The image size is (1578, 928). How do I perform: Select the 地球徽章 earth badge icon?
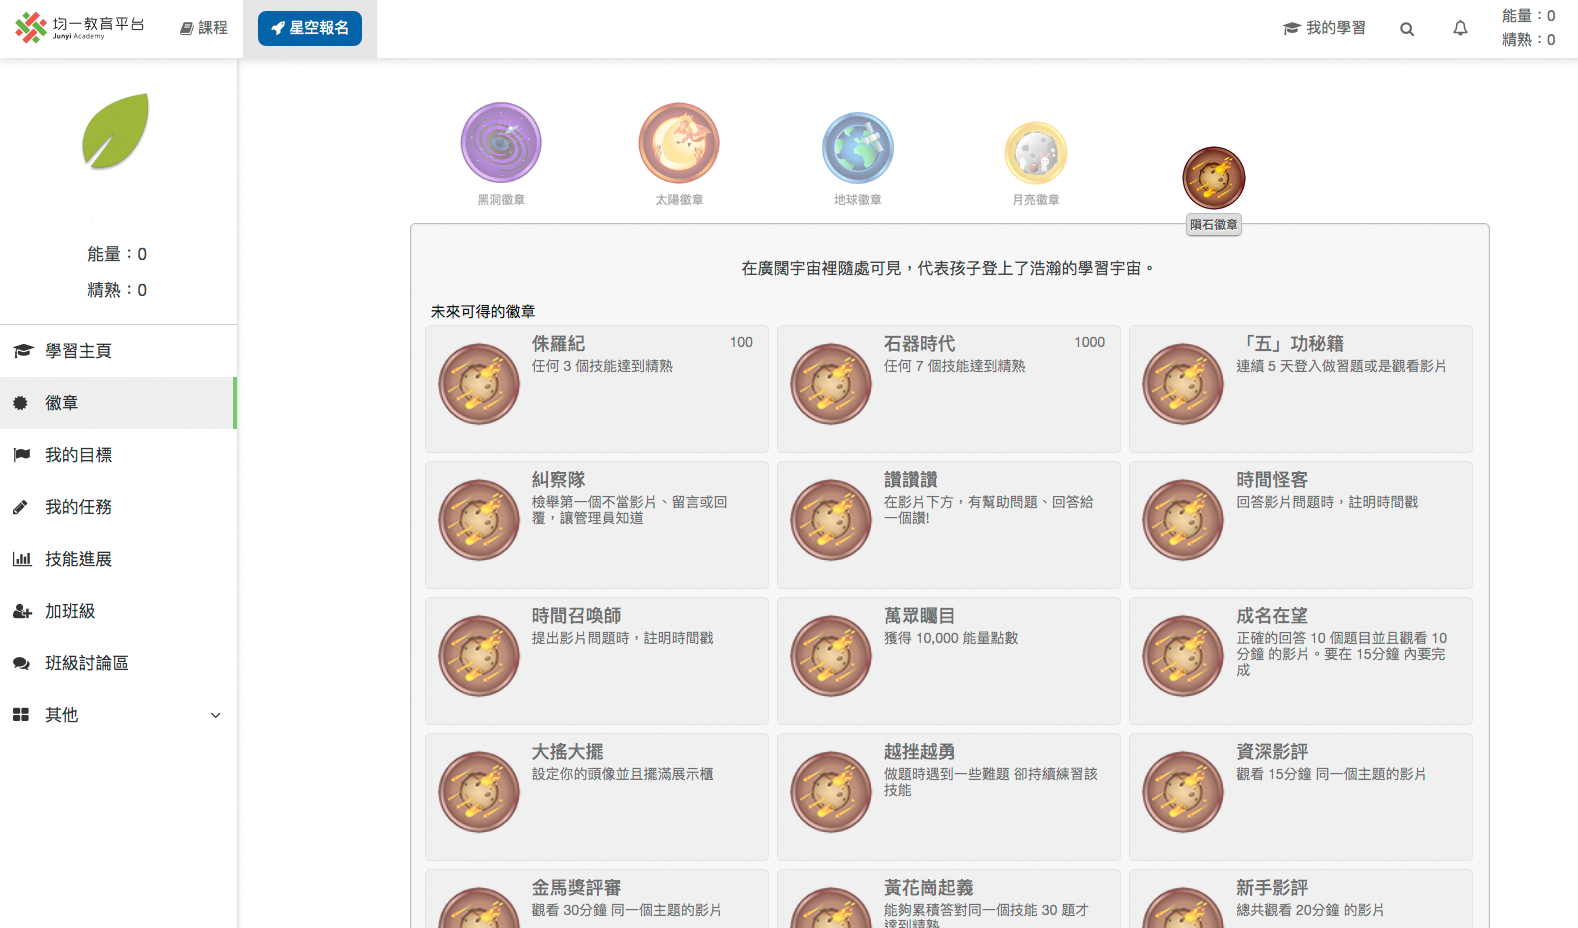point(857,148)
